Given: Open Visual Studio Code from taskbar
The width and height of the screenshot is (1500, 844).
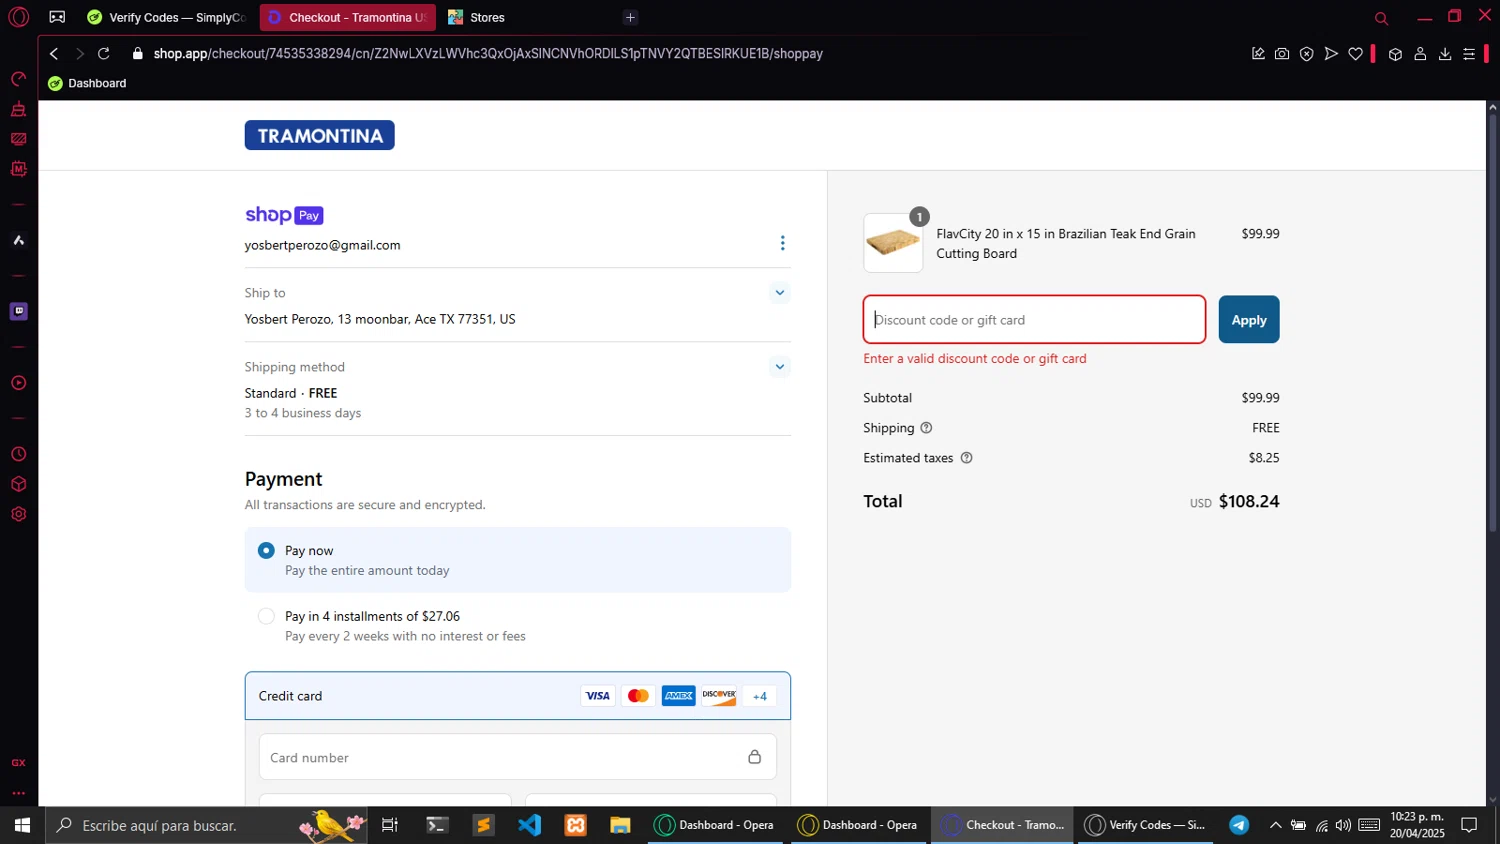Looking at the screenshot, I should [x=529, y=825].
